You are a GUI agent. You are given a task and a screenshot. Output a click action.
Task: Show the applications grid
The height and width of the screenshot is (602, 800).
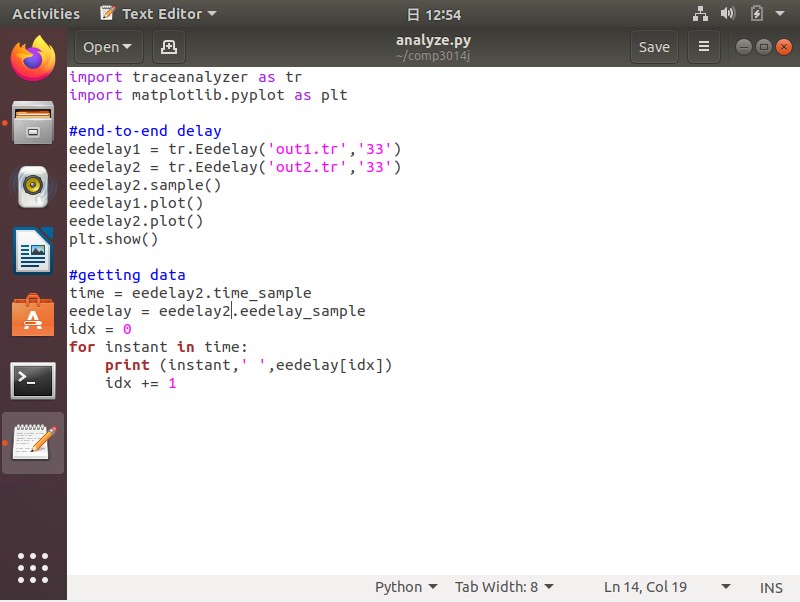[33, 567]
